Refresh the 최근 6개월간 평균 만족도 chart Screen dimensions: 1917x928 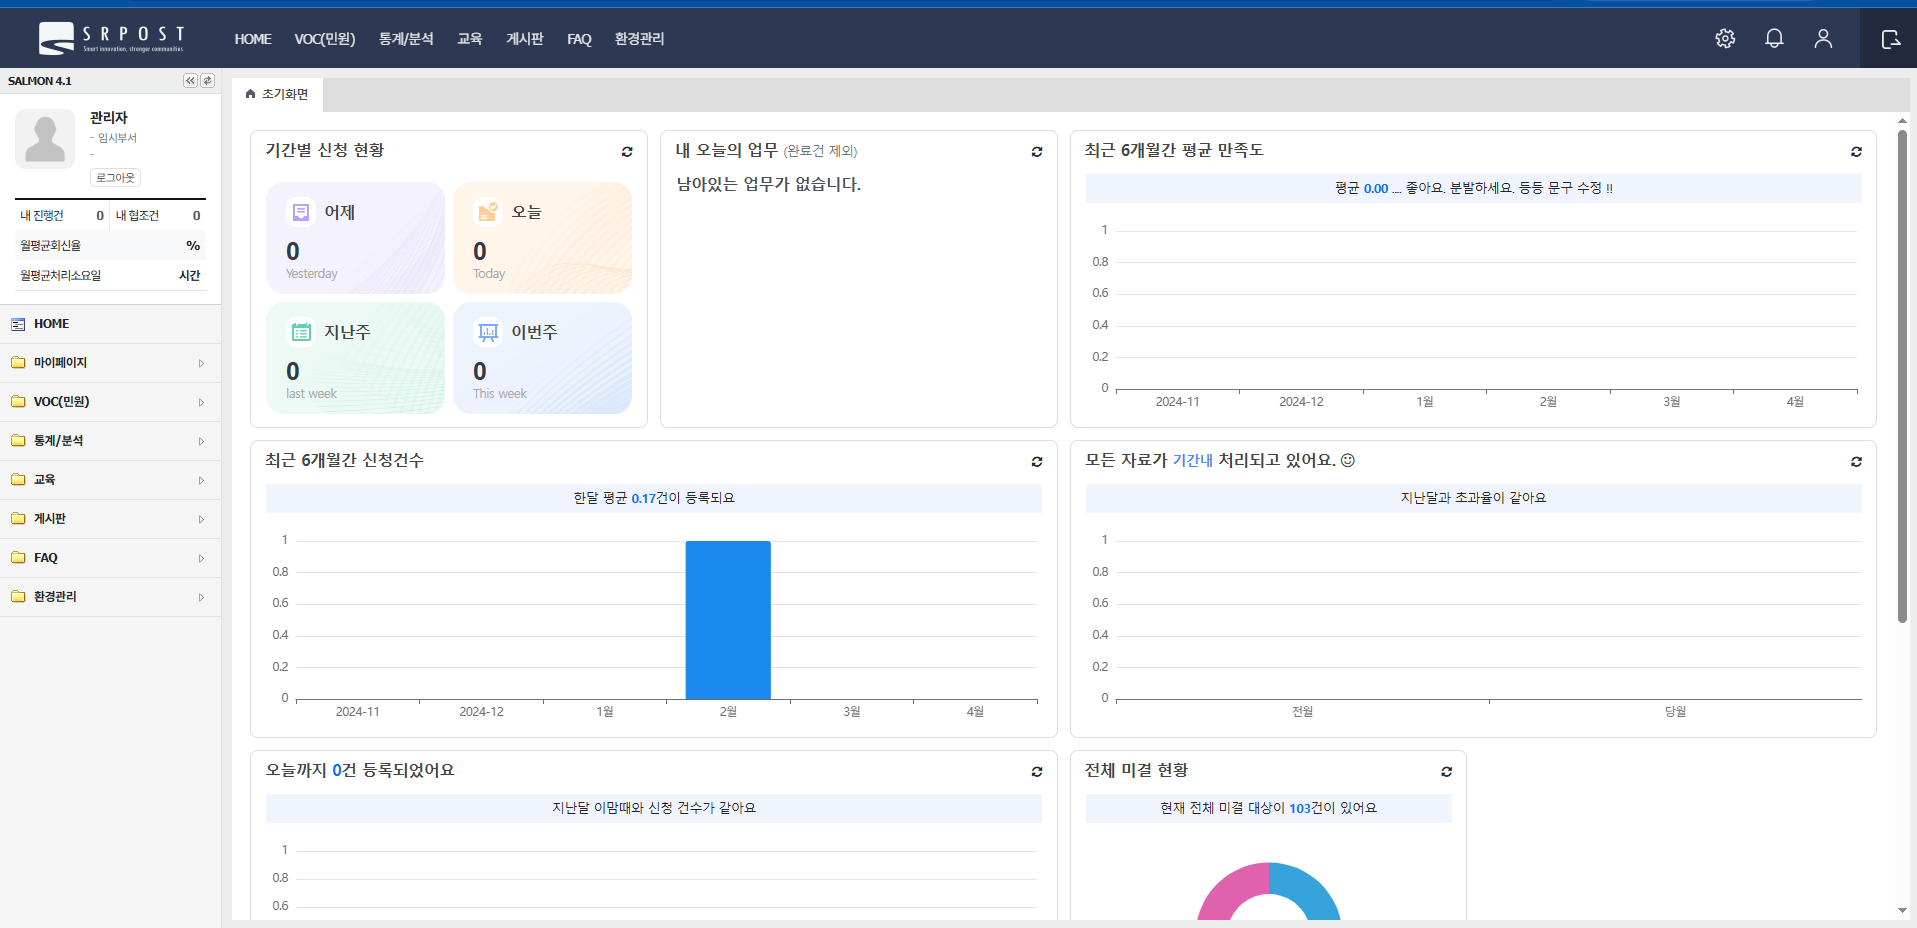click(1856, 152)
